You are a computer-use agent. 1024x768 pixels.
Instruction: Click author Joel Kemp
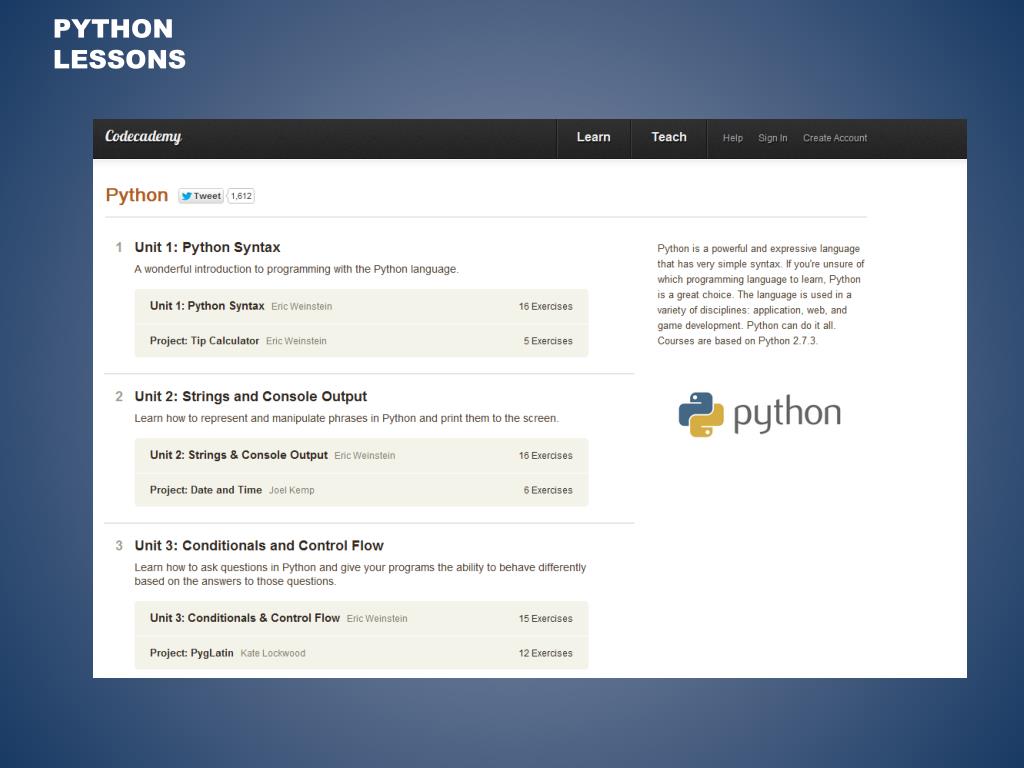coord(292,490)
